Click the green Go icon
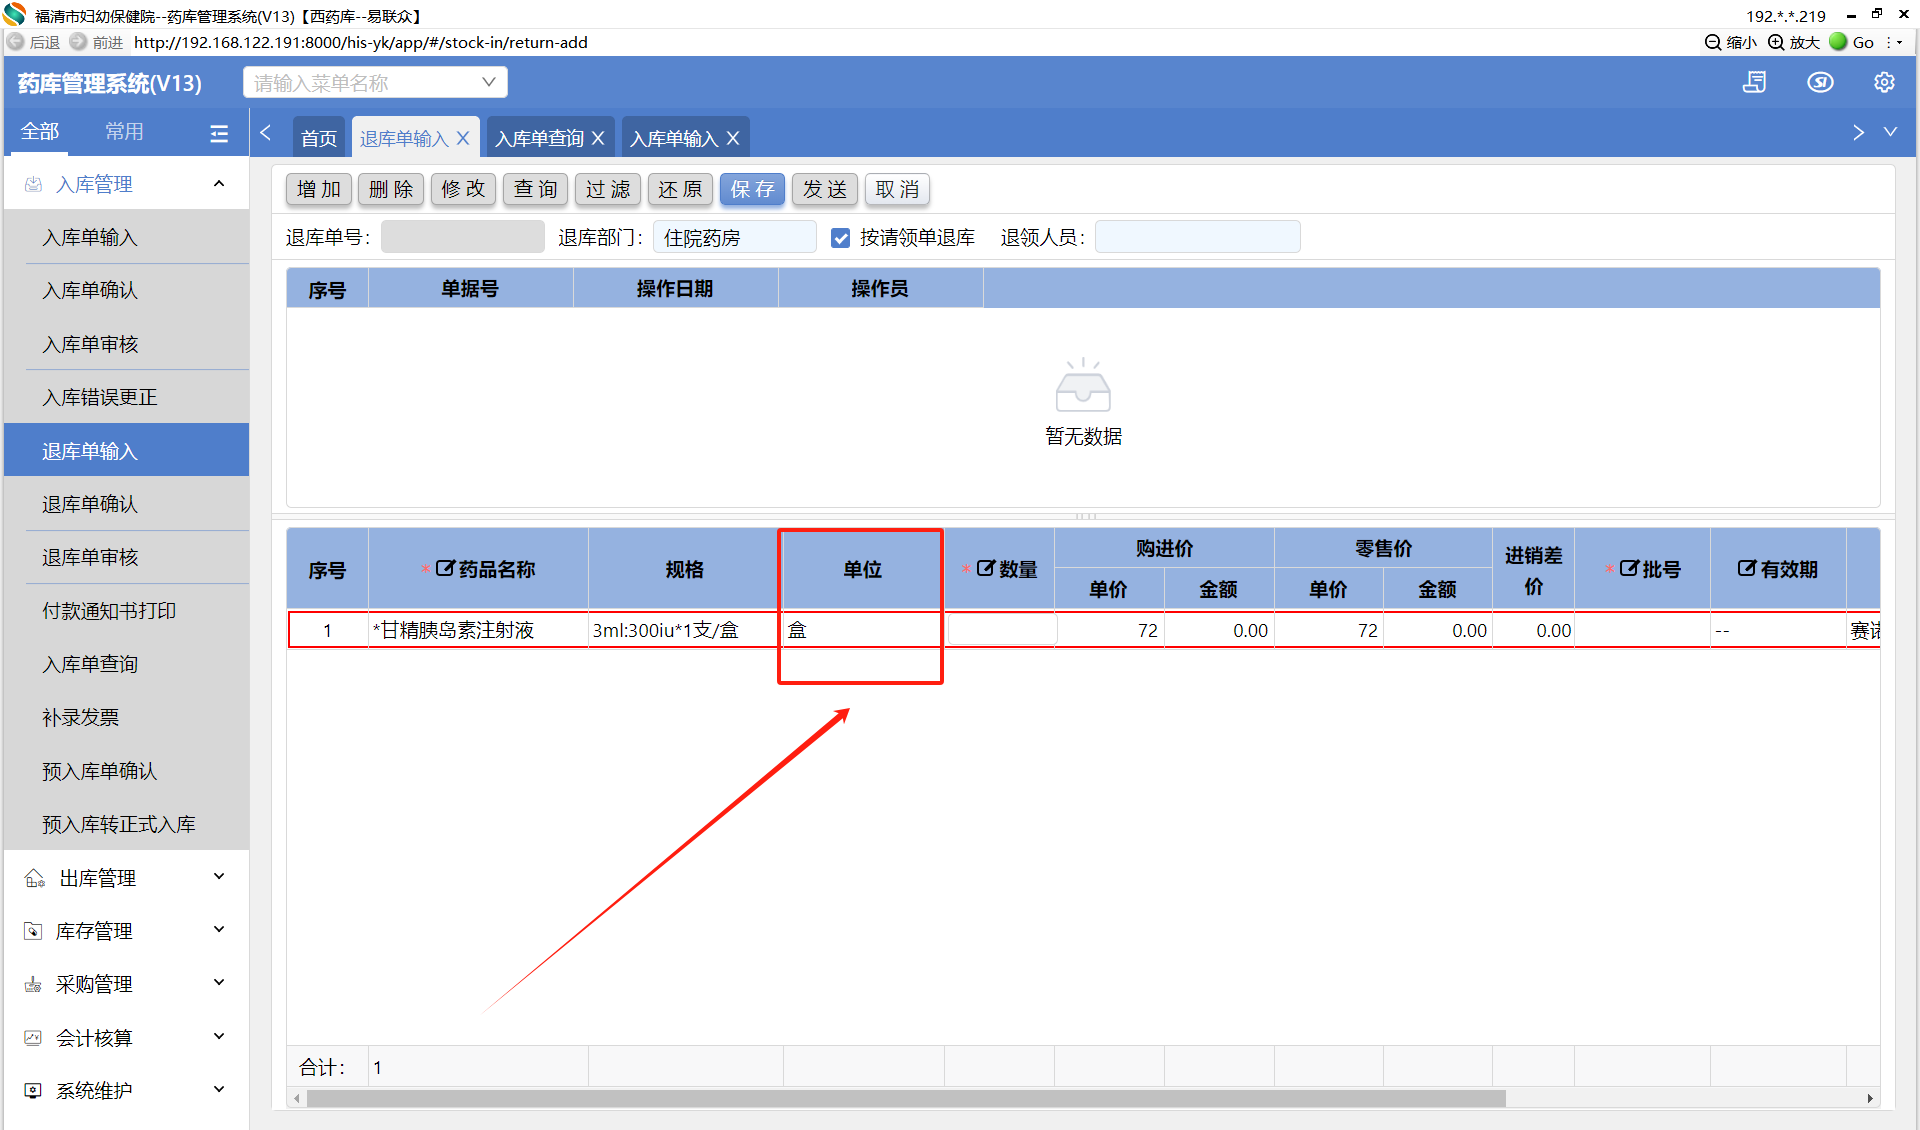Viewport: 1920px width, 1130px height. click(1838, 42)
